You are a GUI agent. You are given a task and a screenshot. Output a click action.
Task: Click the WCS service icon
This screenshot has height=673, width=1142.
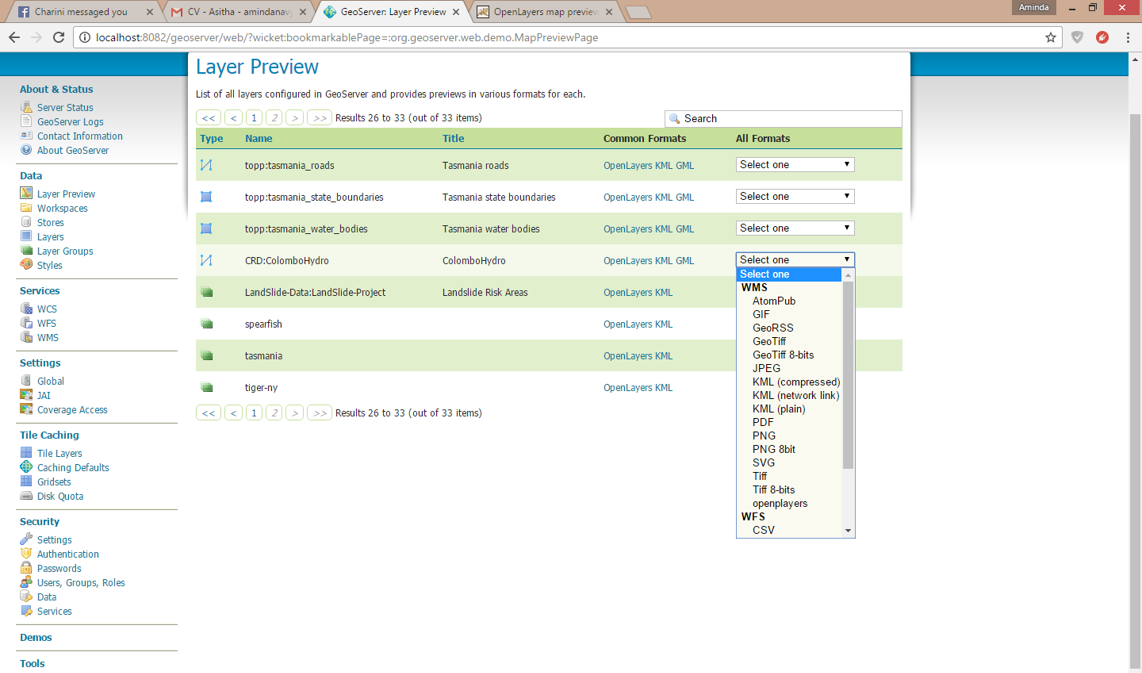pos(26,308)
